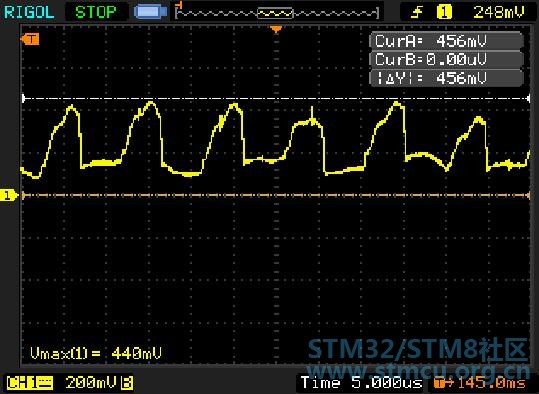Viewport: 539px width, 394px height.
Task: Click the channel 1 ground level marker
Action: click(8, 196)
